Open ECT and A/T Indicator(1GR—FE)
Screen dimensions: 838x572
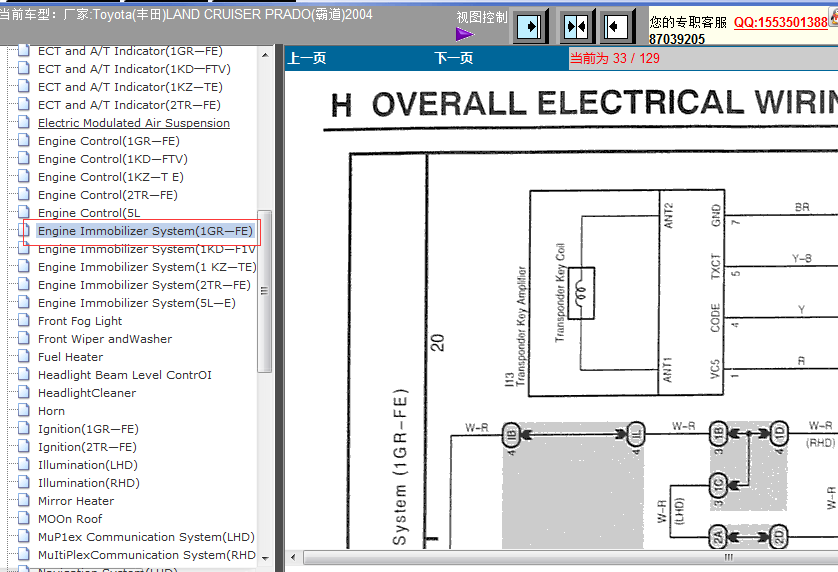click(x=130, y=51)
